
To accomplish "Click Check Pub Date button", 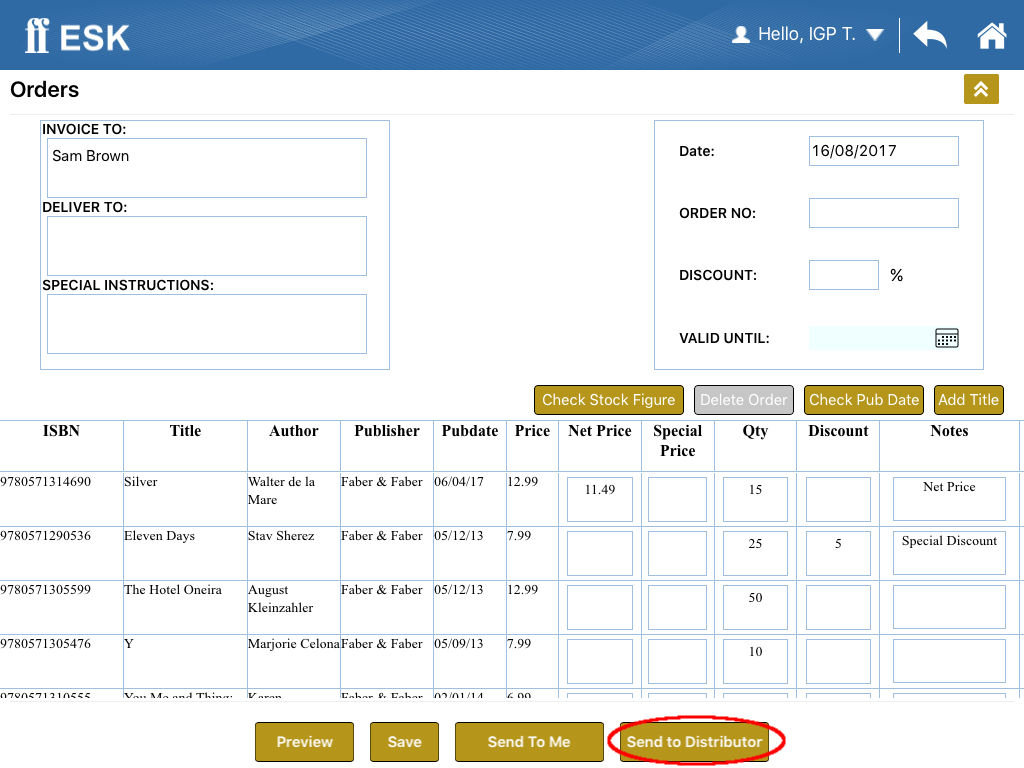I will [x=864, y=400].
